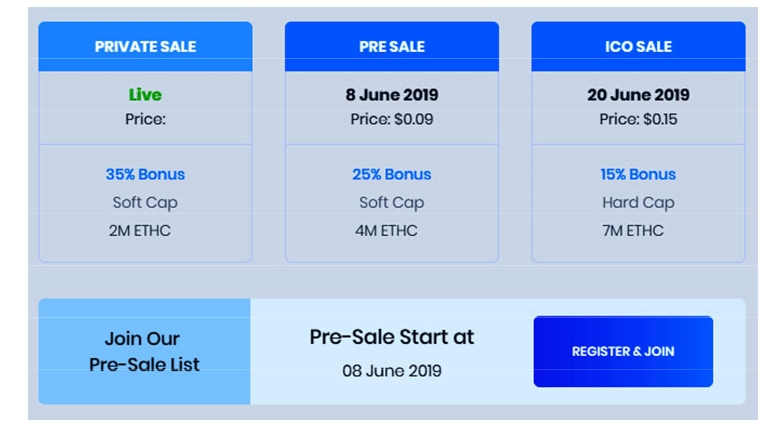
Task: Click the 35% Bonus link
Action: pos(145,174)
